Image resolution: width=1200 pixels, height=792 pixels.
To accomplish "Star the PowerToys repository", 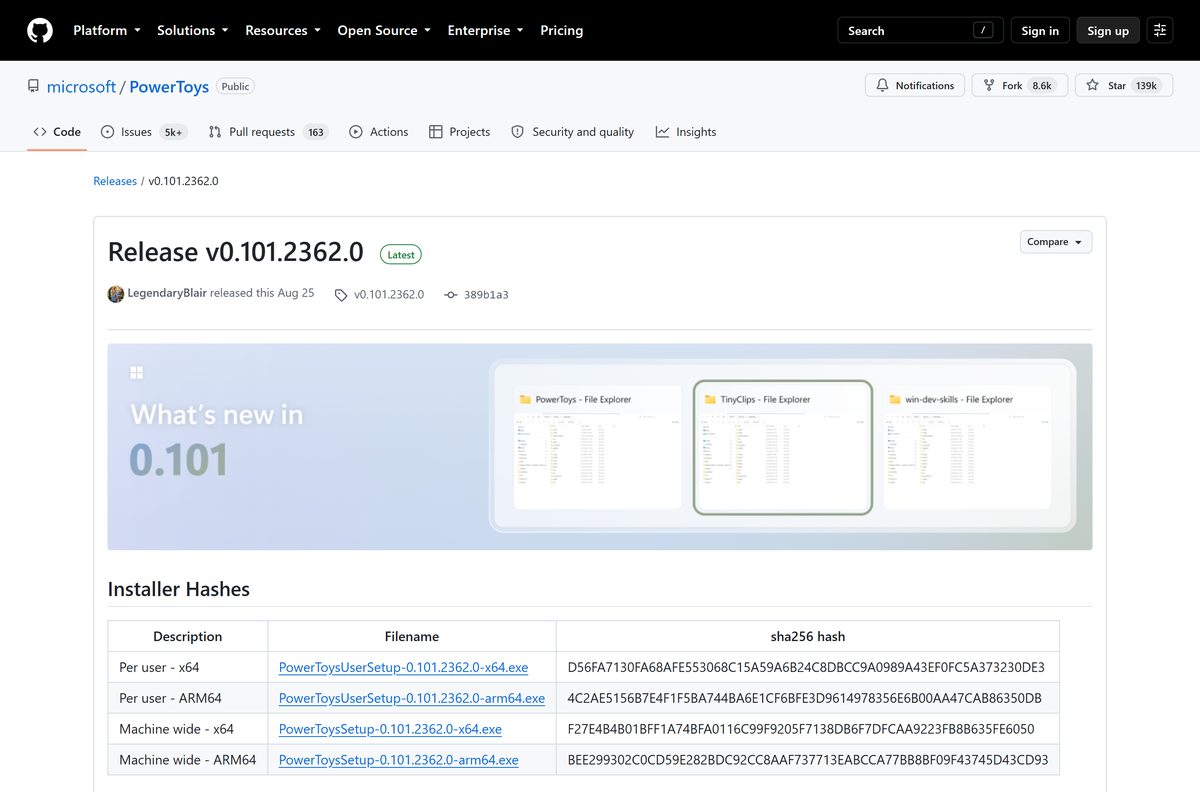I will point(1124,86).
